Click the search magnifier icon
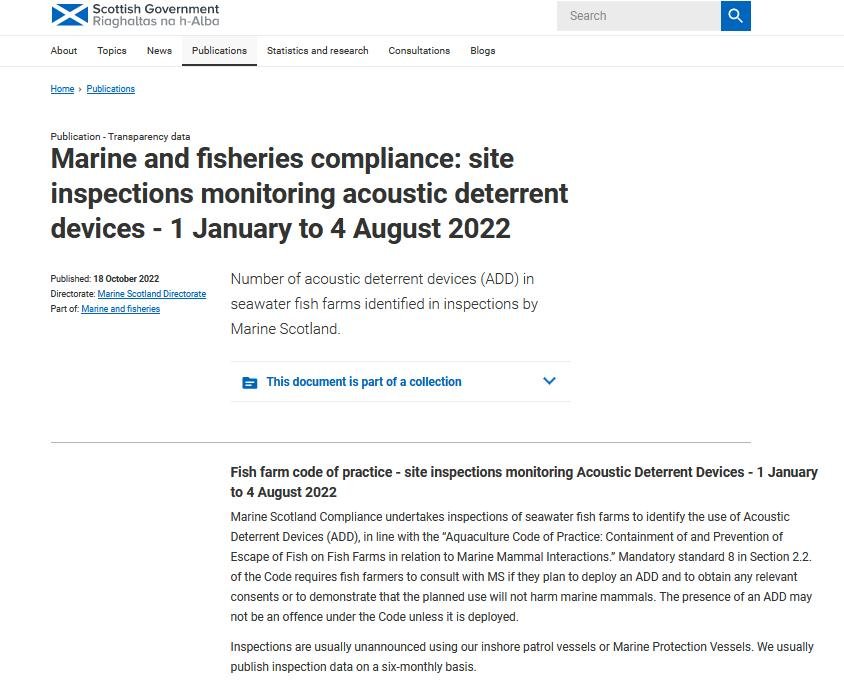Viewport: 844px width, 682px height. pos(735,16)
